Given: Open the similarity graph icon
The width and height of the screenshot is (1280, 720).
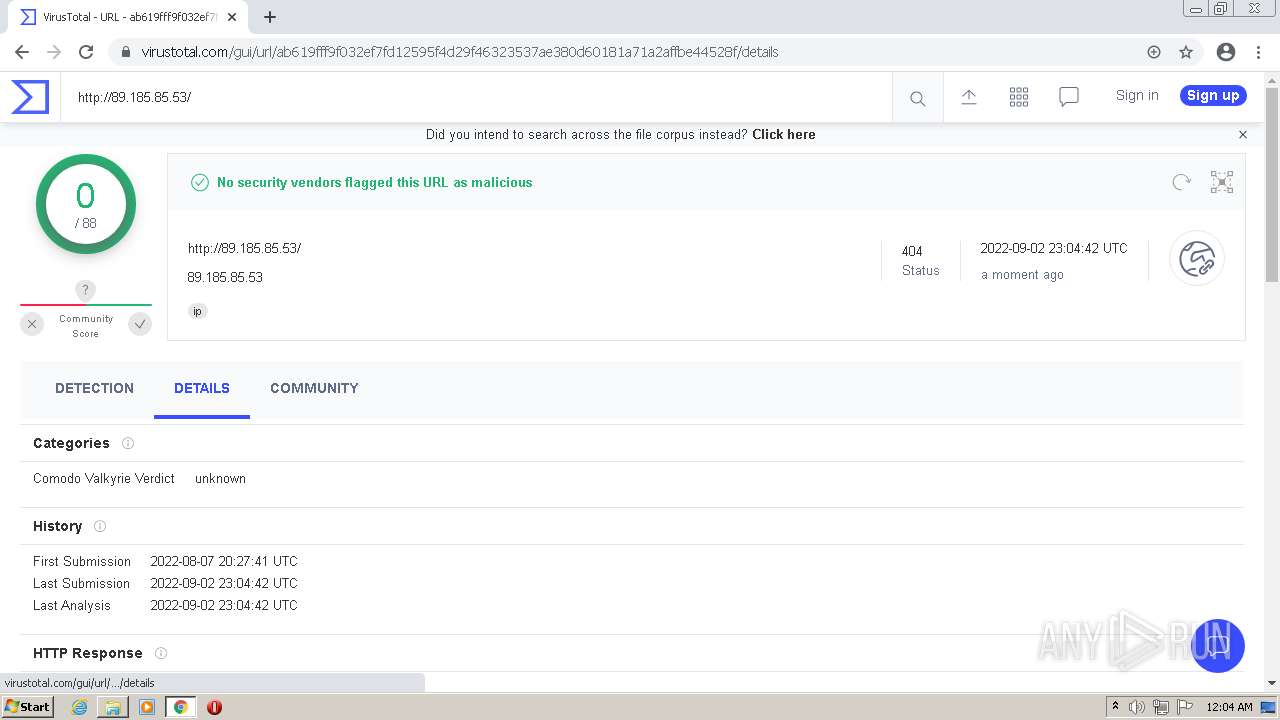Looking at the screenshot, I should pyautogui.click(x=1222, y=182).
